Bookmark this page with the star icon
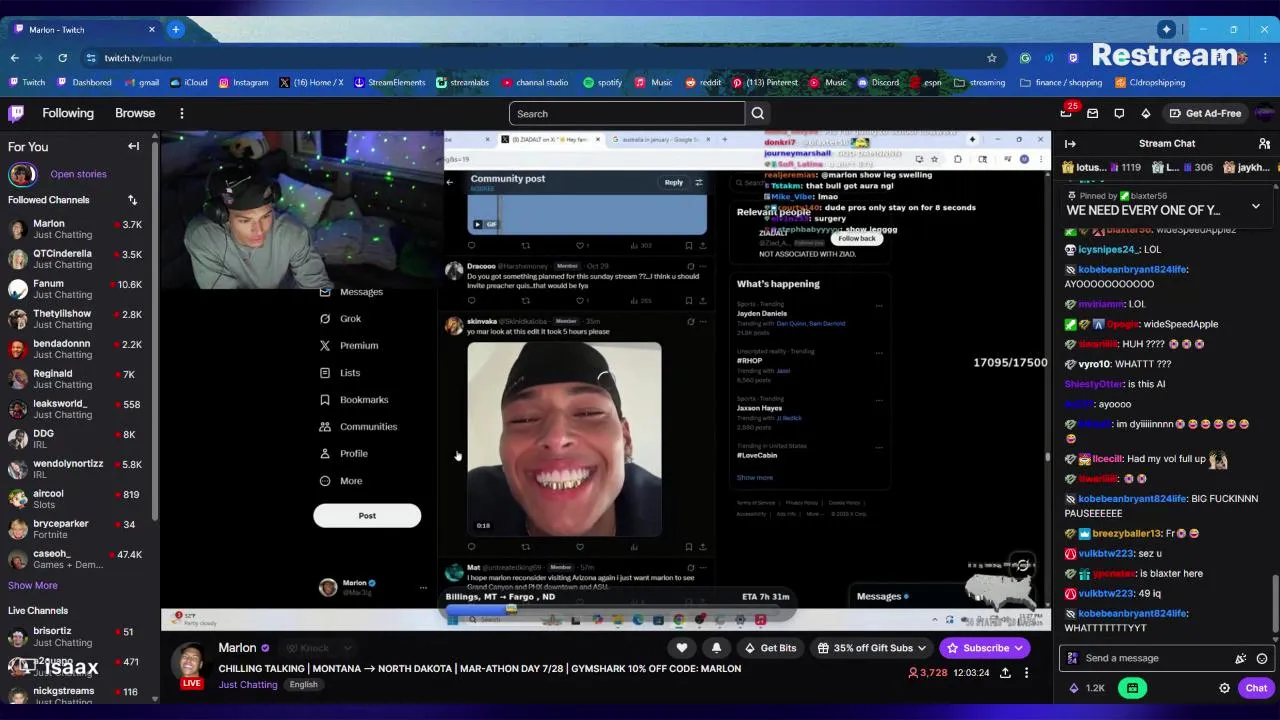This screenshot has width=1280, height=720. point(992,58)
